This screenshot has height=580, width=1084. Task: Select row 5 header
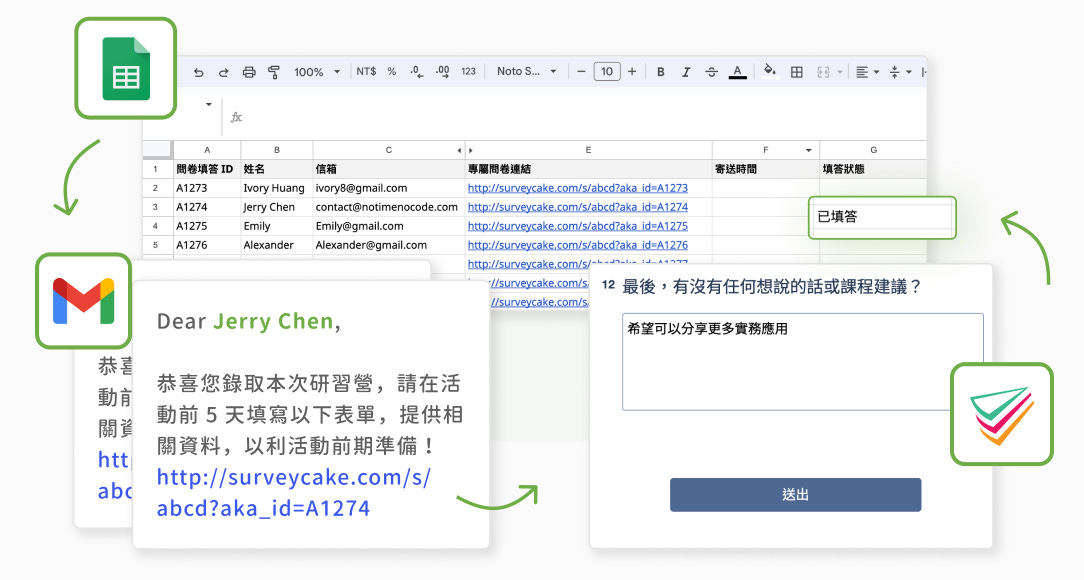[156, 245]
